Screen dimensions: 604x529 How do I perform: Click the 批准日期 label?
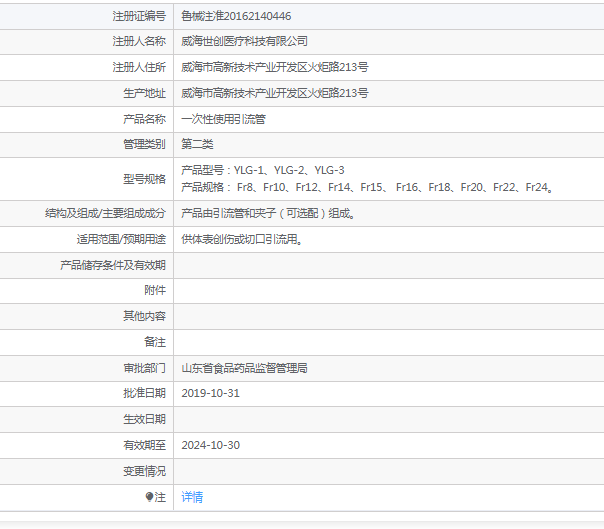[144, 393]
